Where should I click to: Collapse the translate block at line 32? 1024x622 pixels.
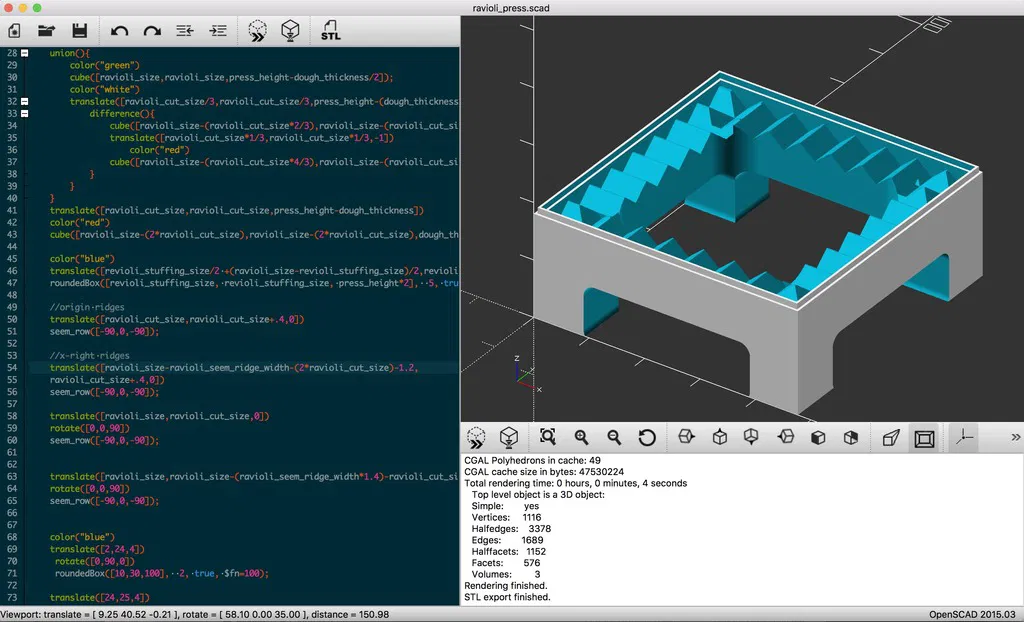tap(24, 101)
